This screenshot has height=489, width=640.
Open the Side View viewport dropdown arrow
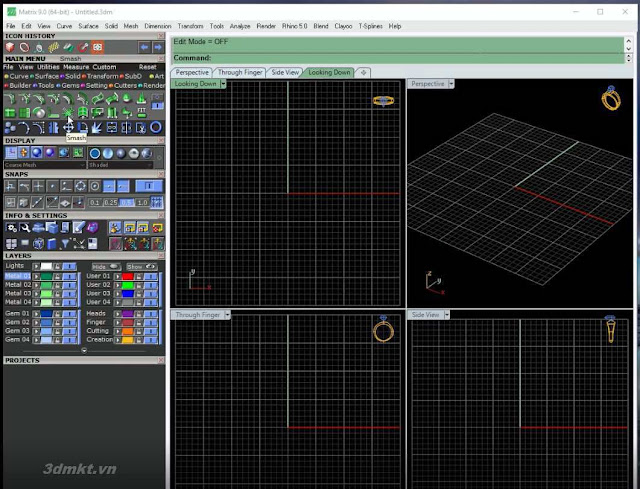coord(447,315)
